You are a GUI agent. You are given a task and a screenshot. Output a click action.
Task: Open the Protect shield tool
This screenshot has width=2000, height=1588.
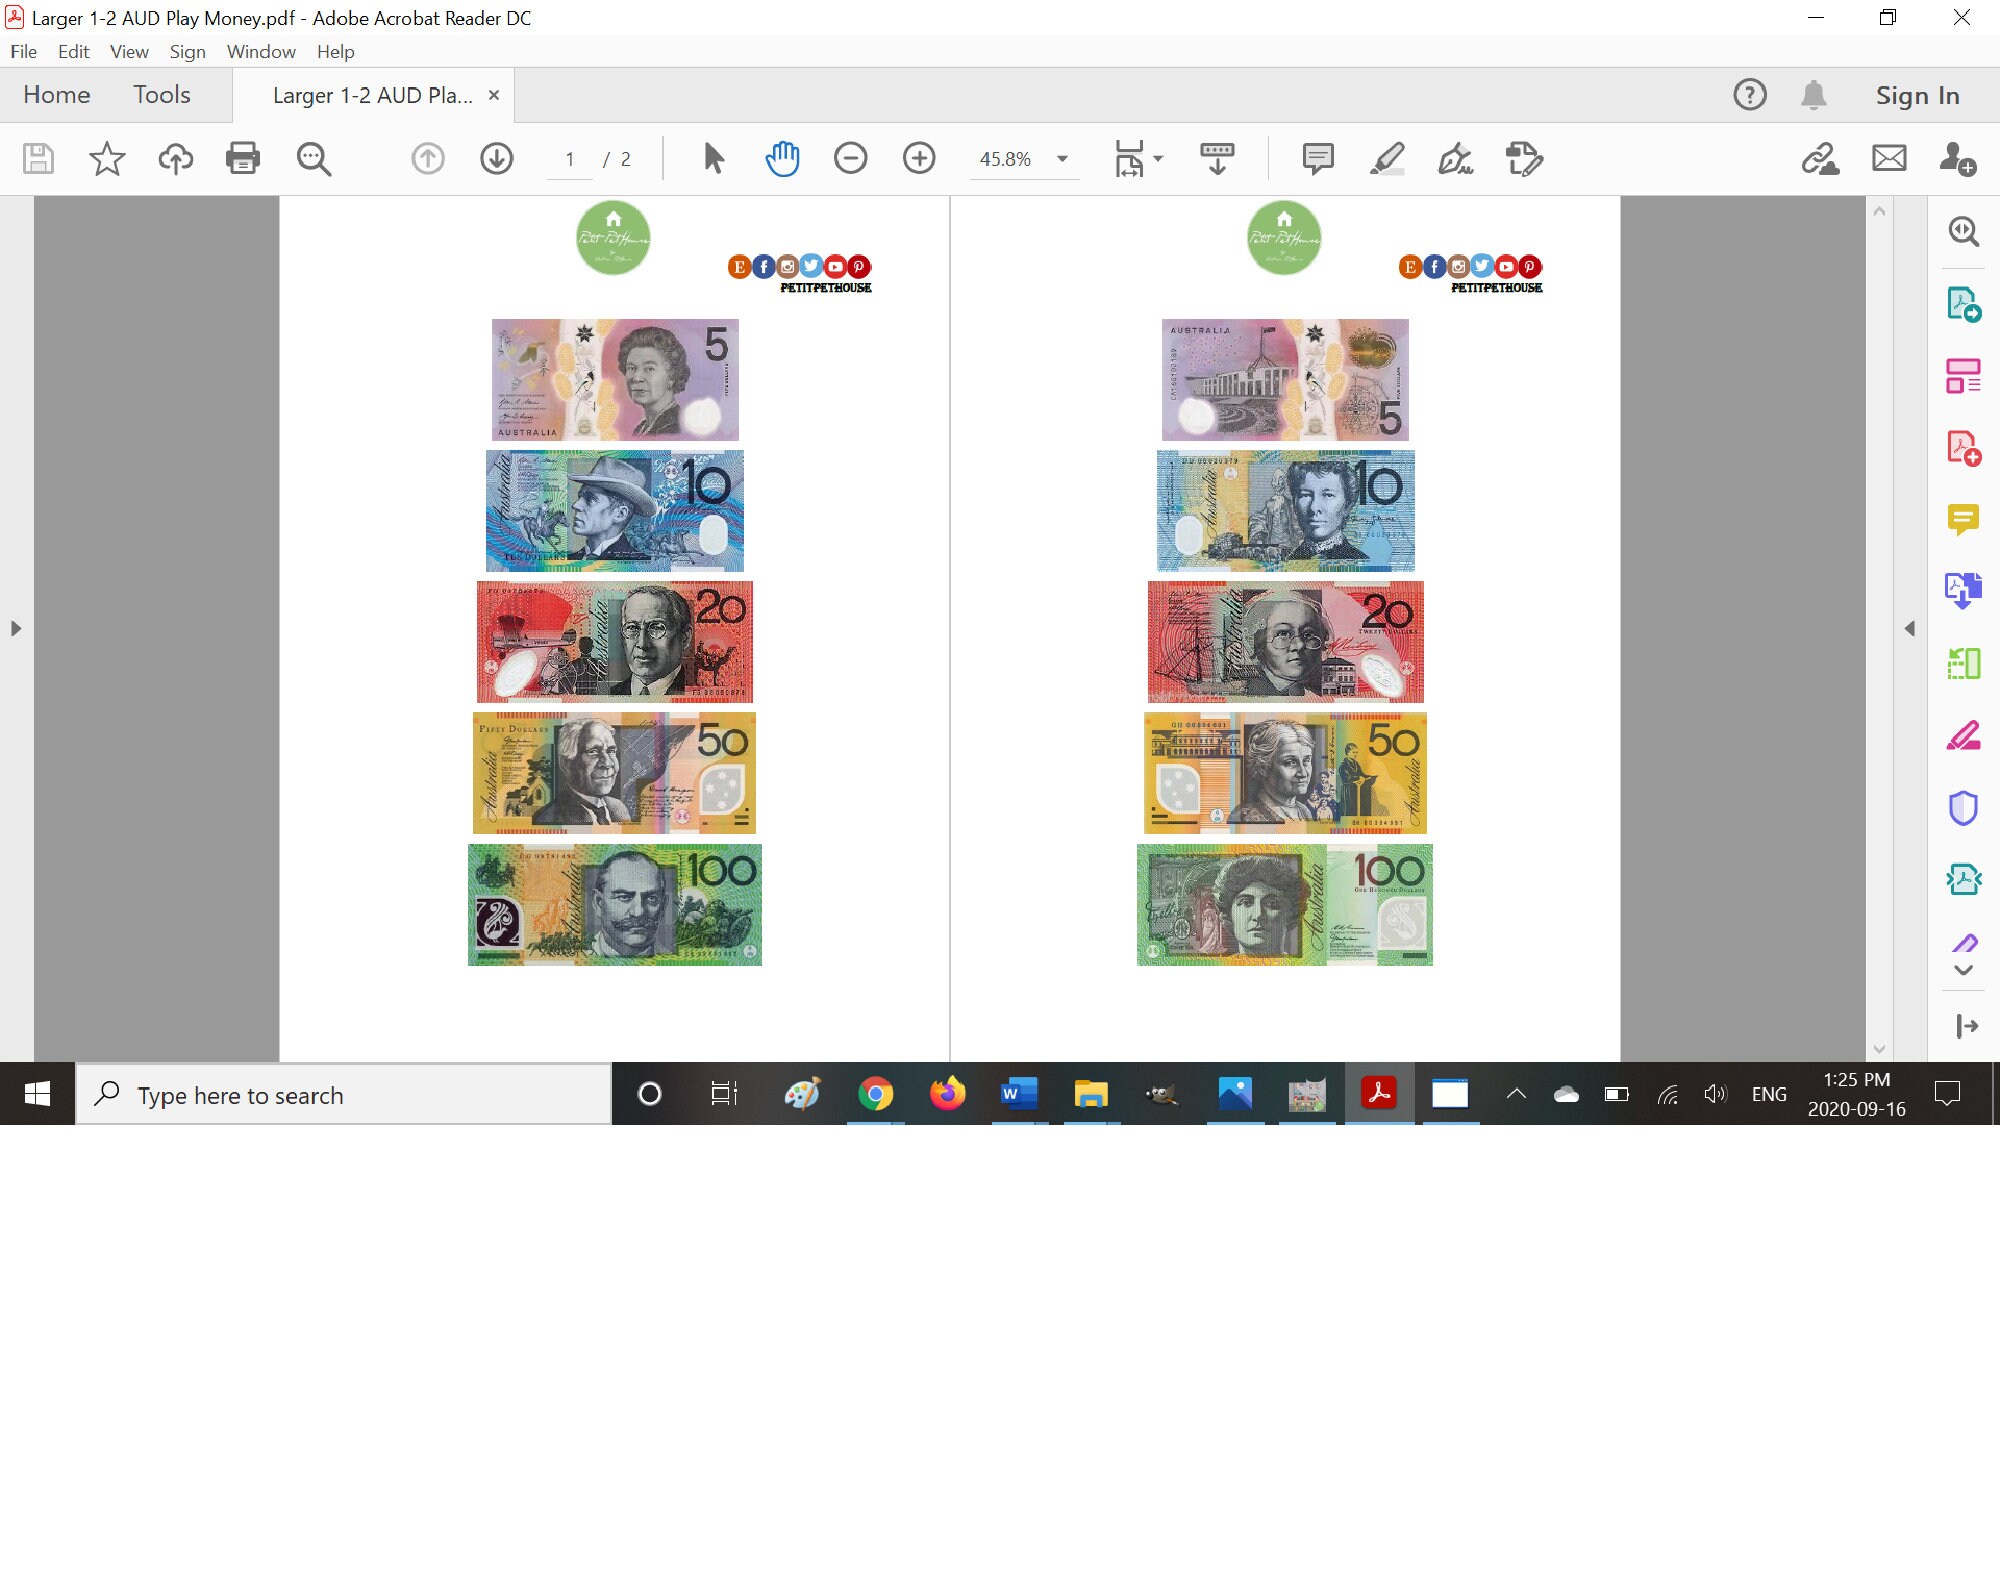pos(1963,807)
